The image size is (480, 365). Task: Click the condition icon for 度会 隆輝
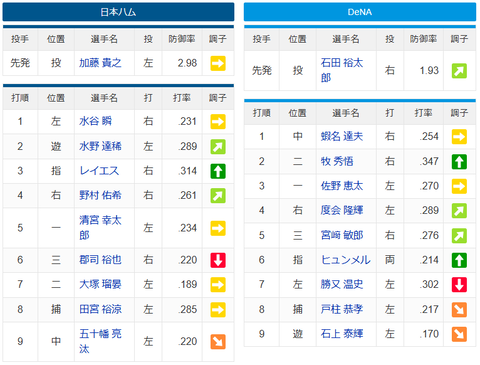pos(459,211)
